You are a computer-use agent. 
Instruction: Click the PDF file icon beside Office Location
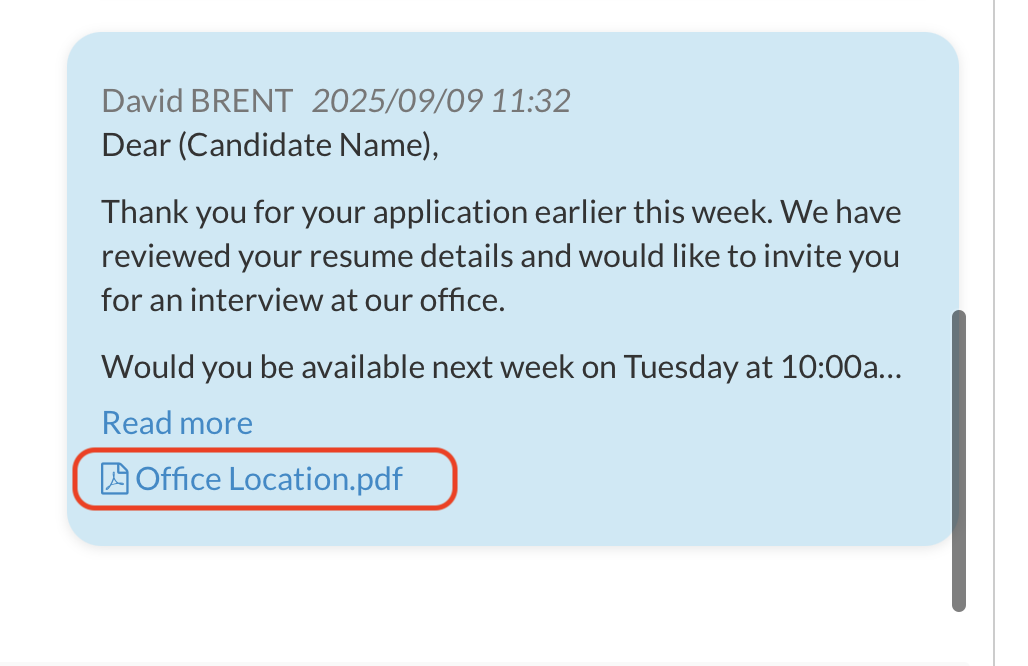(116, 480)
